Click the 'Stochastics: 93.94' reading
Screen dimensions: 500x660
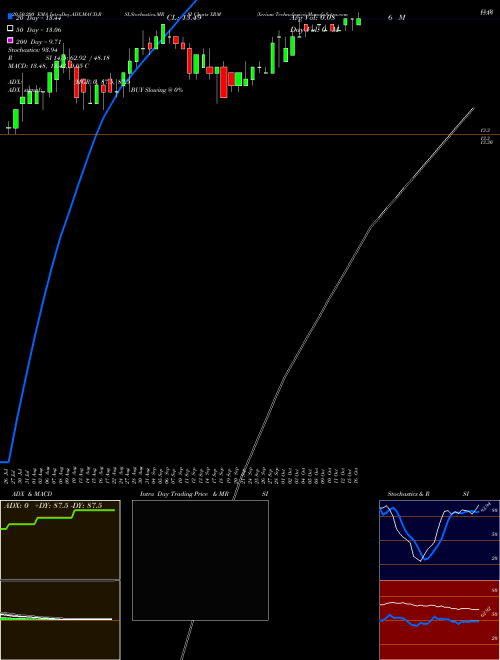pyautogui.click(x=32, y=50)
